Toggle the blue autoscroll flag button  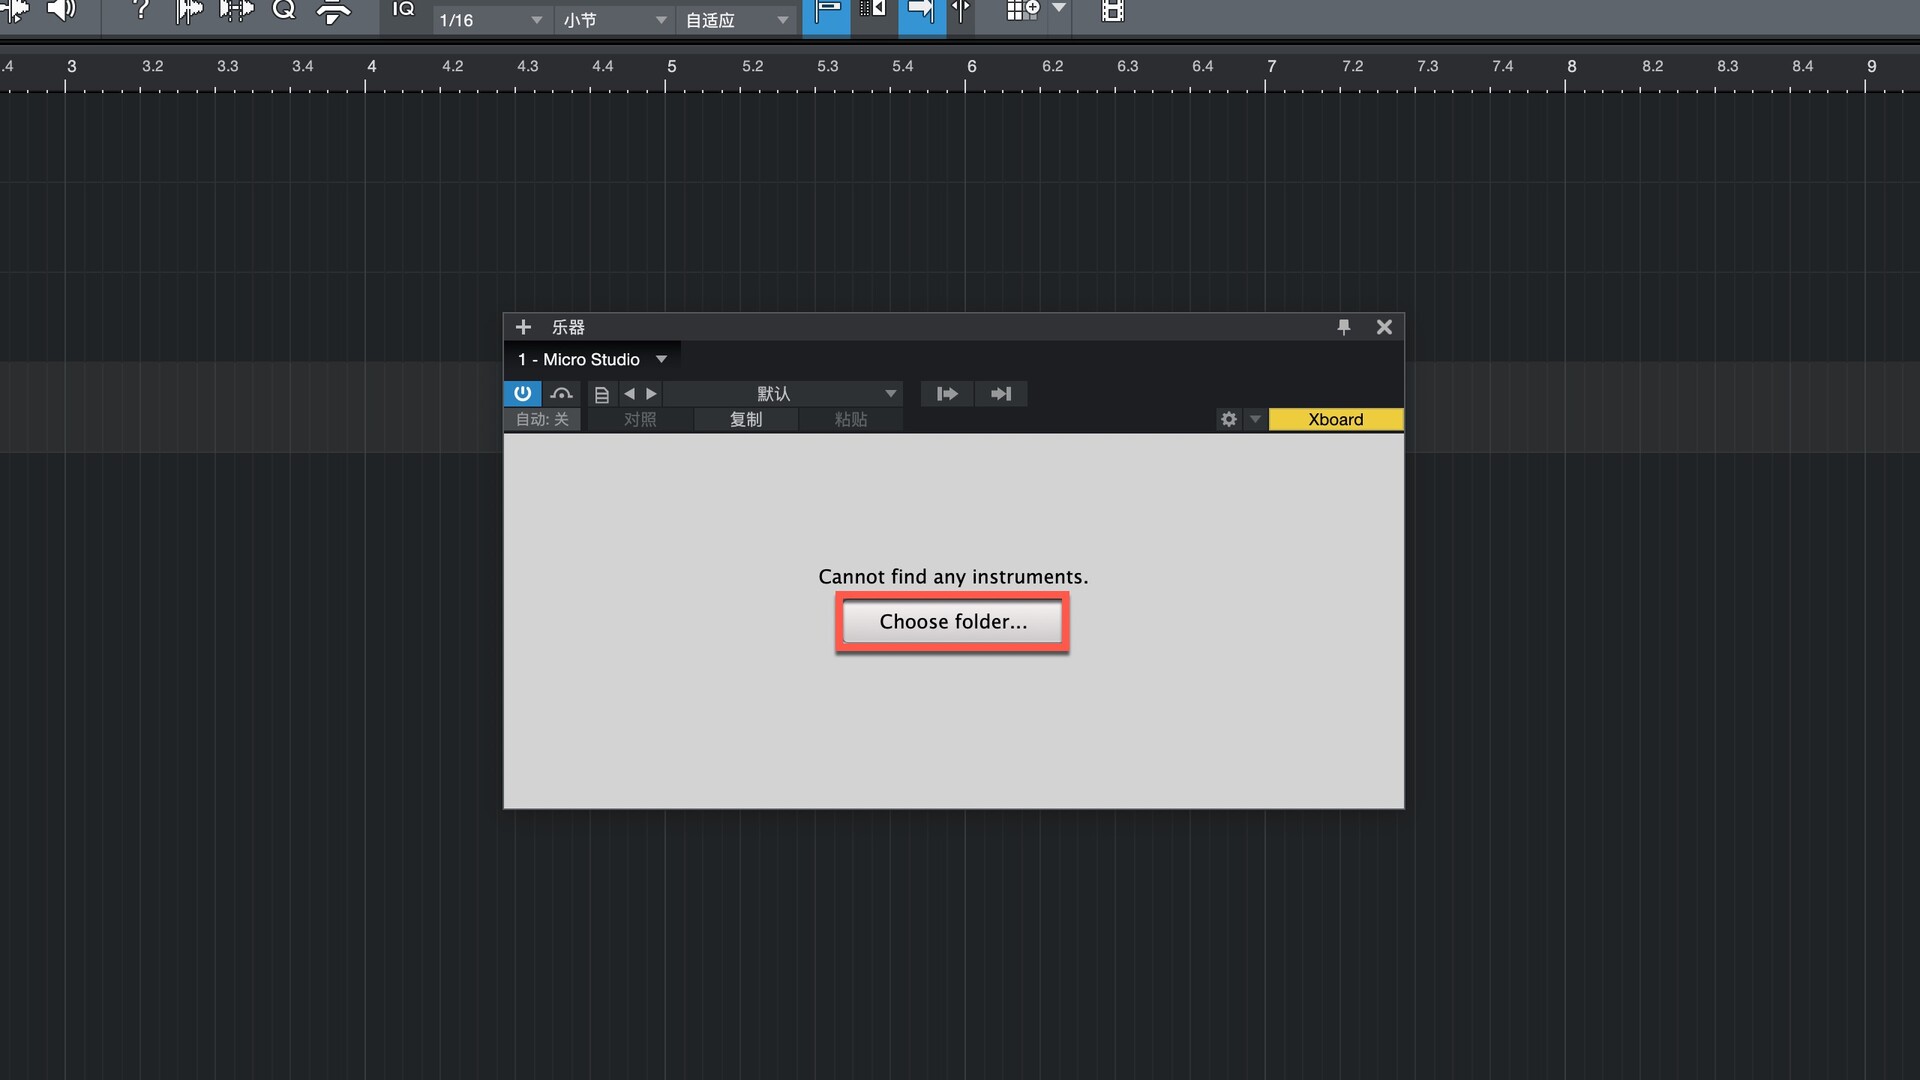point(826,14)
